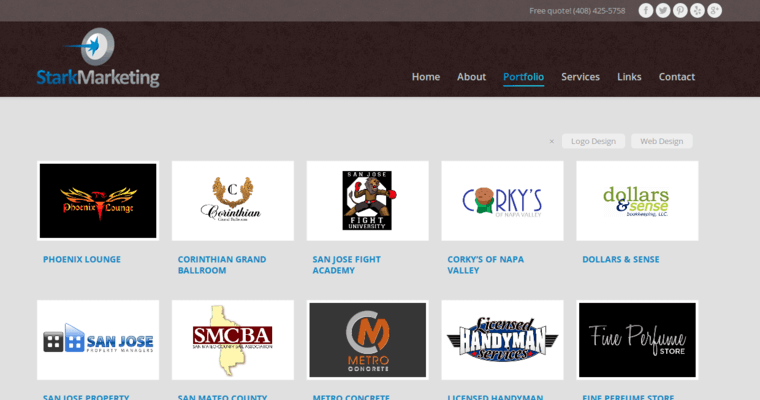Screen dimensions: 760x400
Task: Go to the Home menu item
Action: coord(426,77)
